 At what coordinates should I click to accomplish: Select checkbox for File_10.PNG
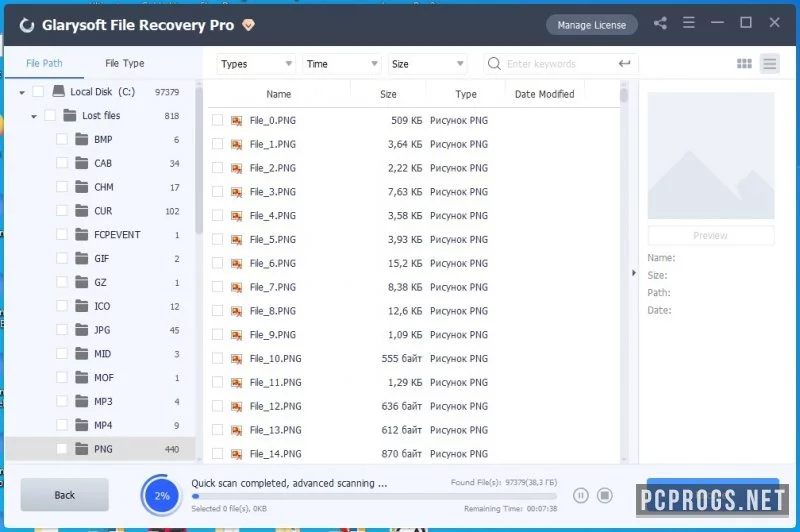217,359
